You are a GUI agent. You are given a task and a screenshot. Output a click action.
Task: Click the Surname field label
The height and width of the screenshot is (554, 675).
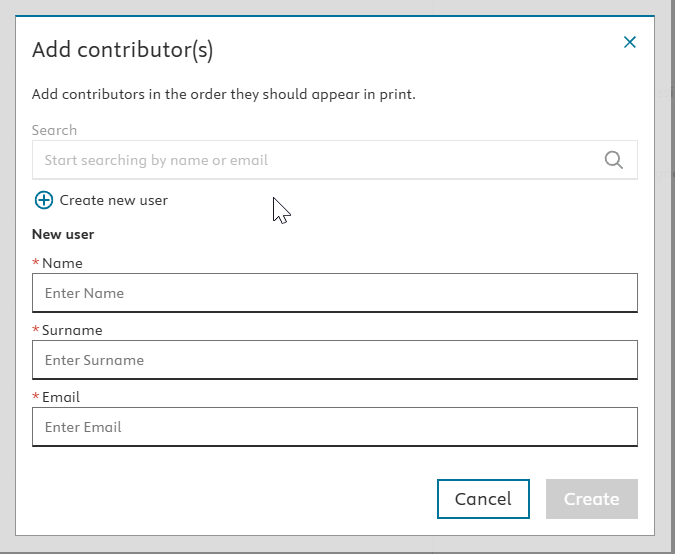tap(72, 330)
